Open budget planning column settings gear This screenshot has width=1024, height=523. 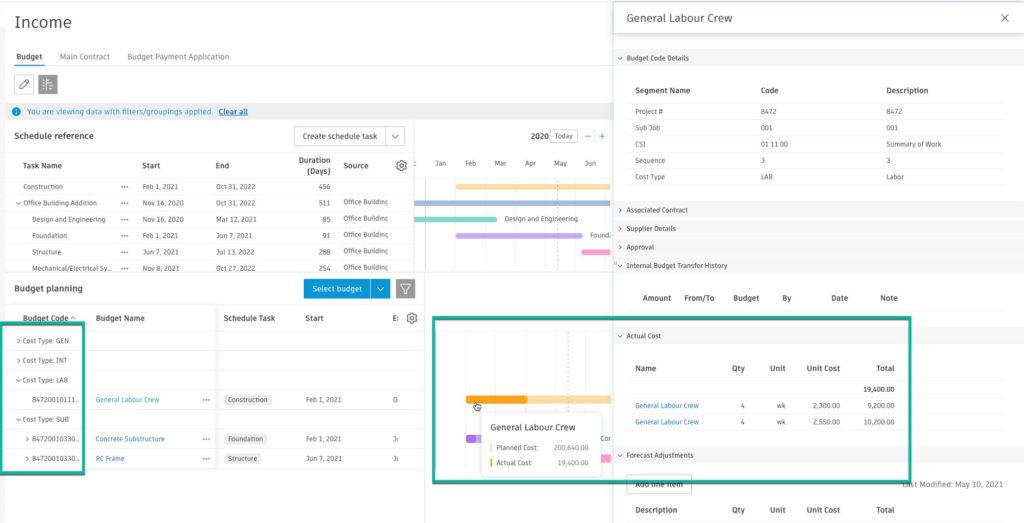(x=411, y=319)
